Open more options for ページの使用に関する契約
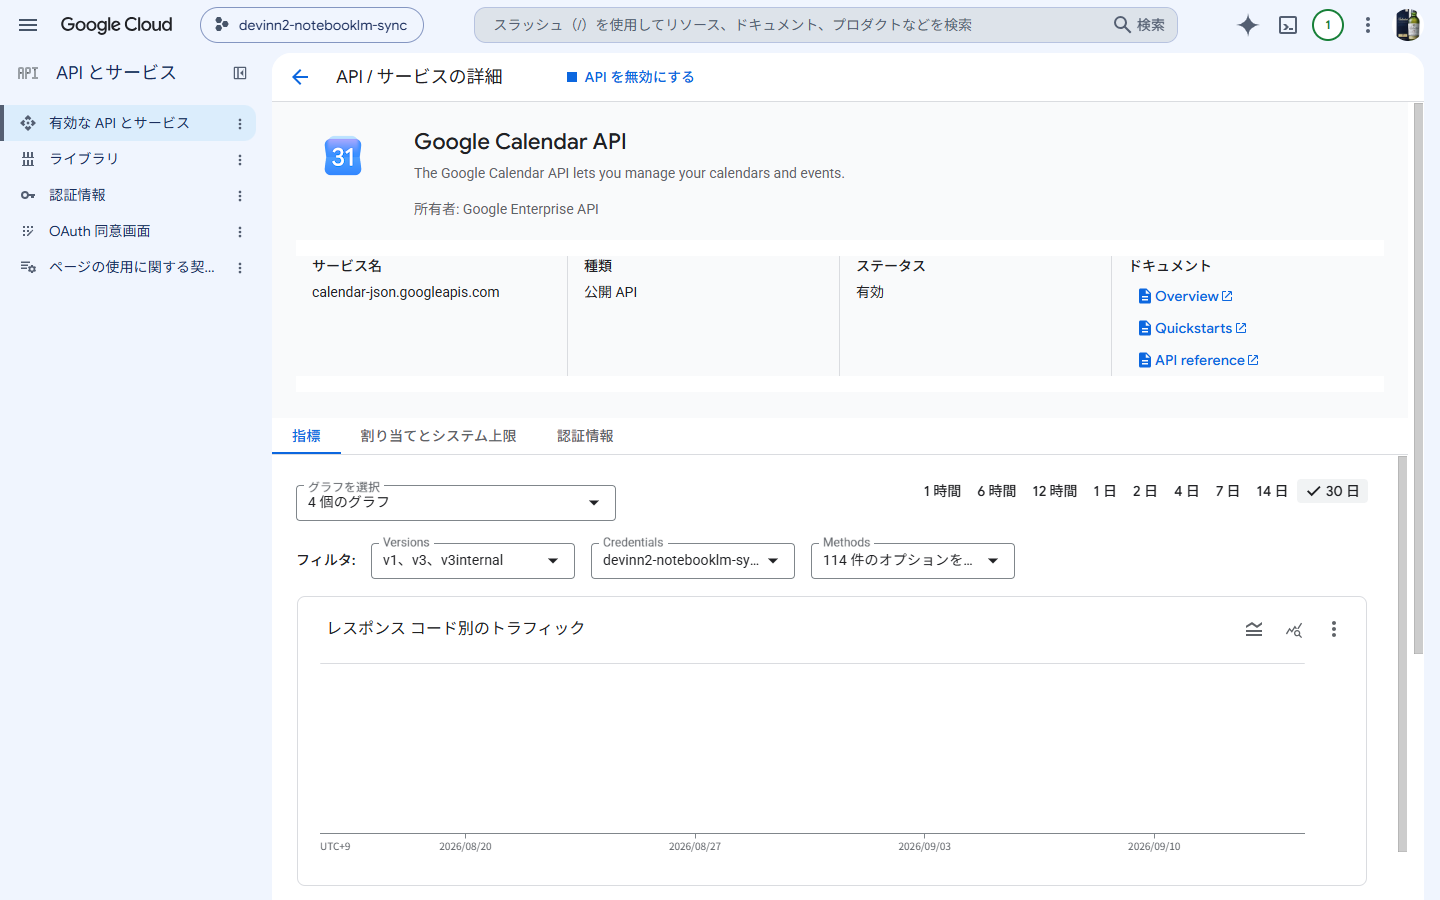 (240, 268)
